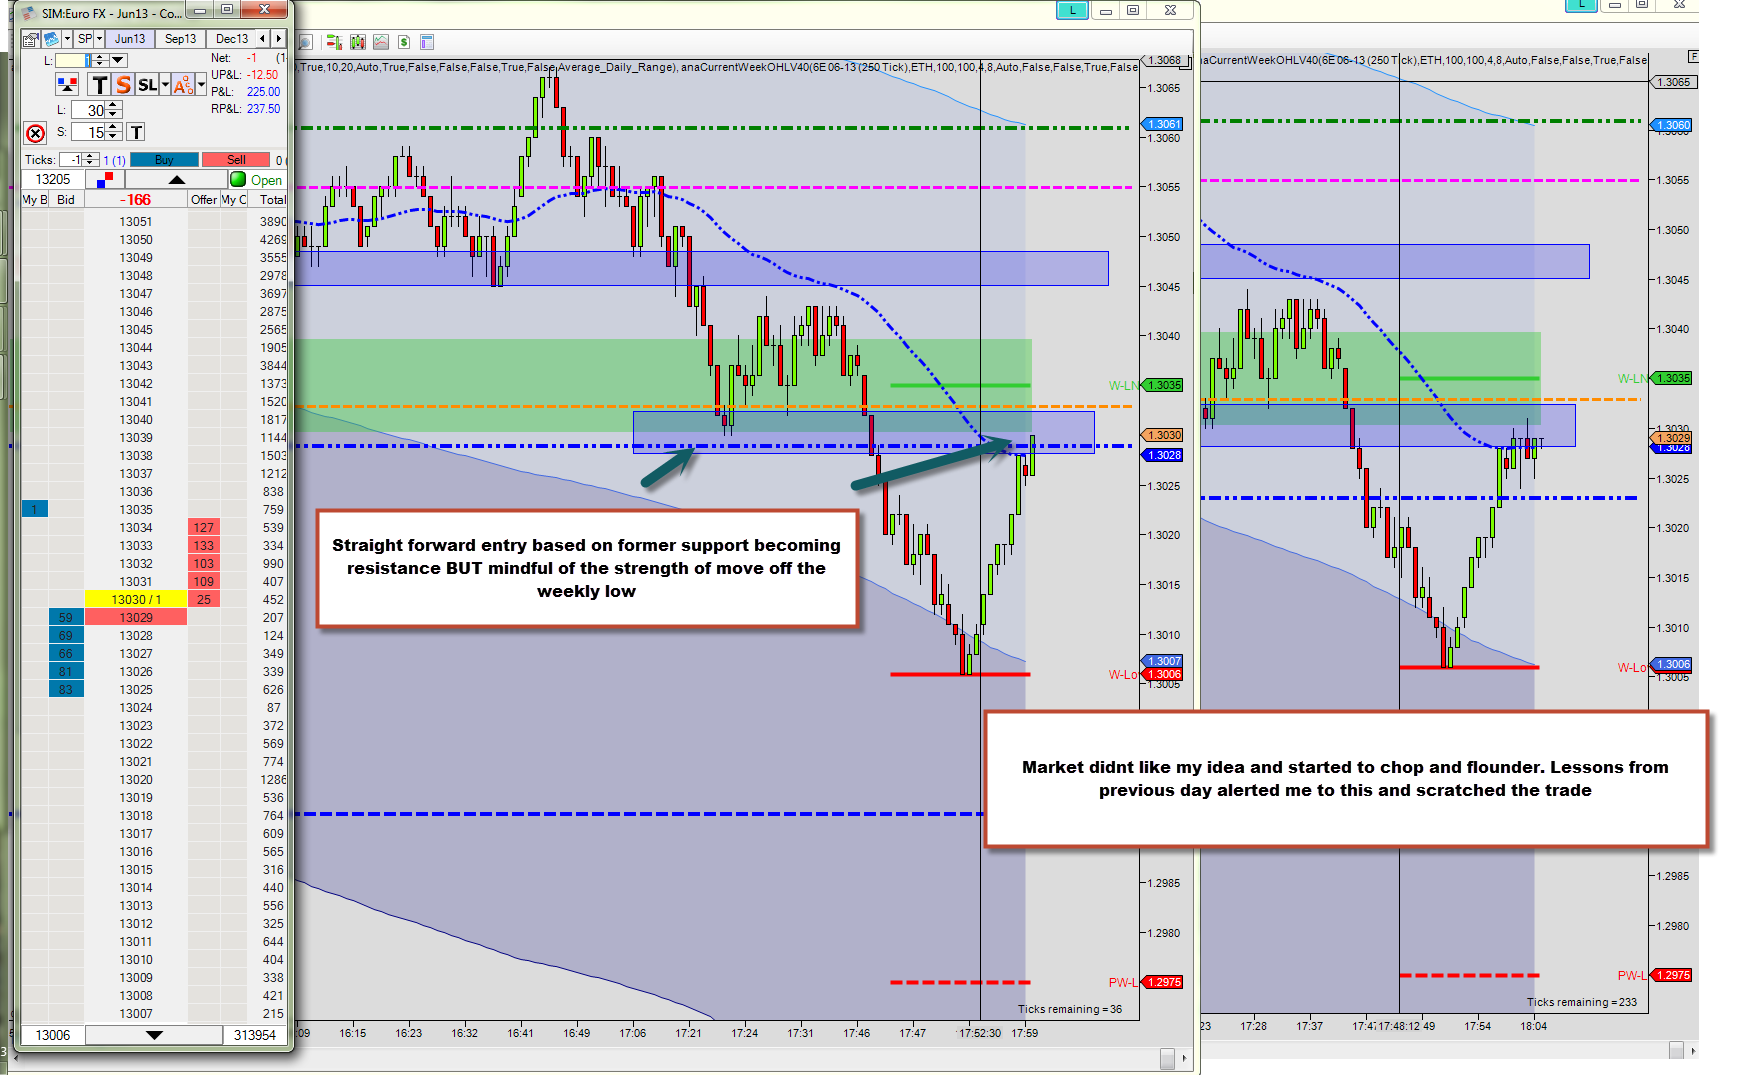Viewport: 1740px width, 1075px height.
Task: Click the red 13029 price ladder cell
Action: coord(136,618)
